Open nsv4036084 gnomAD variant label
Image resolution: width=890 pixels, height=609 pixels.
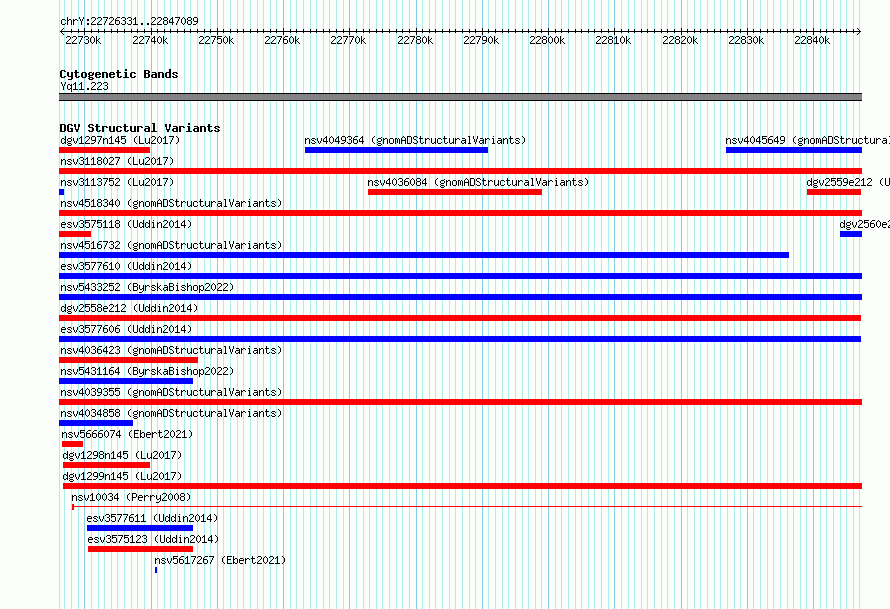[x=478, y=182]
